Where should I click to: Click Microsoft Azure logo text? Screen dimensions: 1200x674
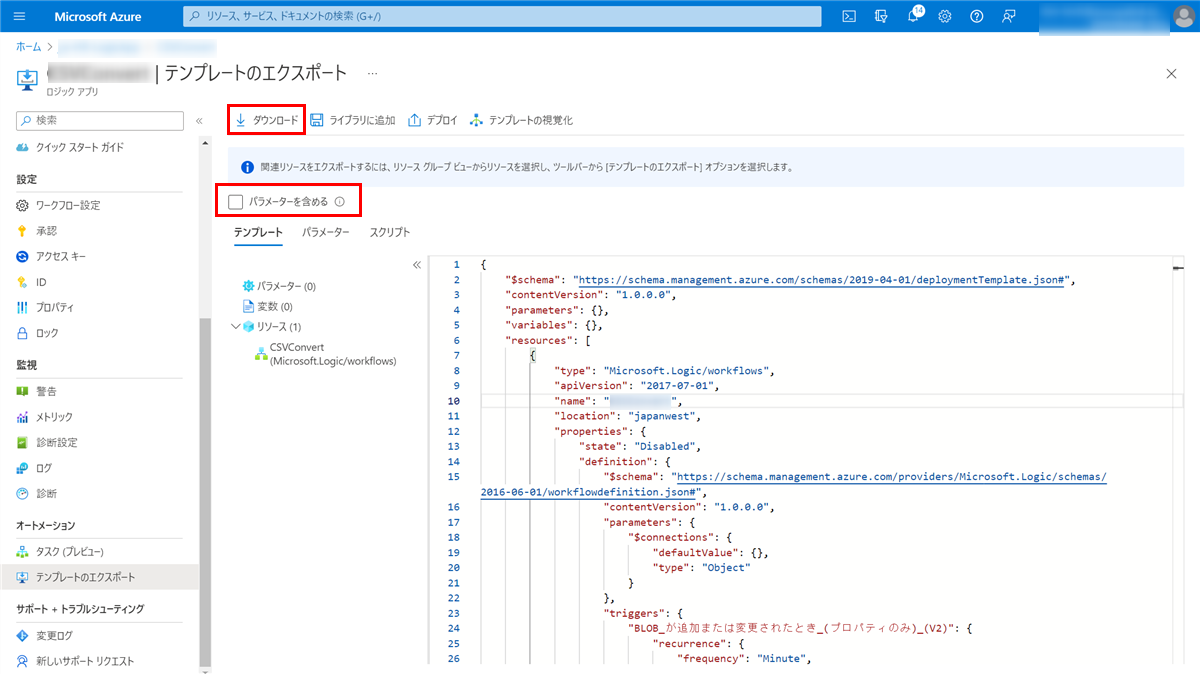[98, 16]
